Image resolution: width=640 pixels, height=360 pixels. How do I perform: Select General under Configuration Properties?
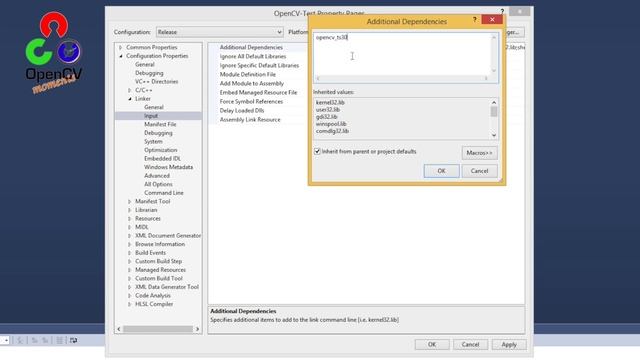144,64
